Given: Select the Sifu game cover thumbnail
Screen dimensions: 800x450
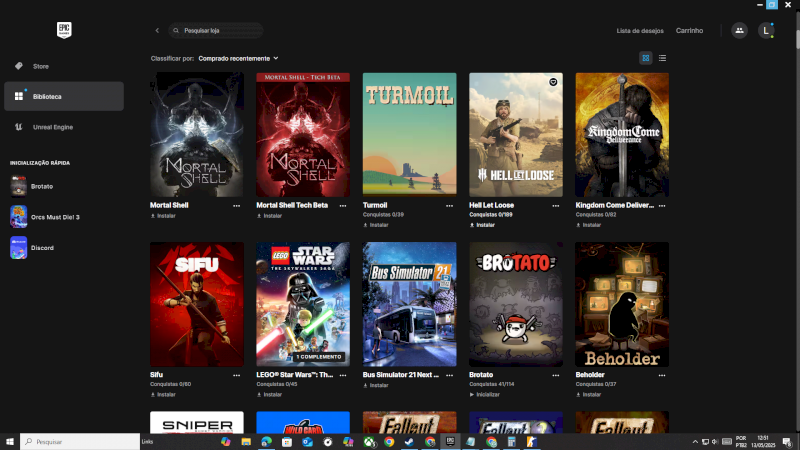Looking at the screenshot, I should tap(197, 304).
